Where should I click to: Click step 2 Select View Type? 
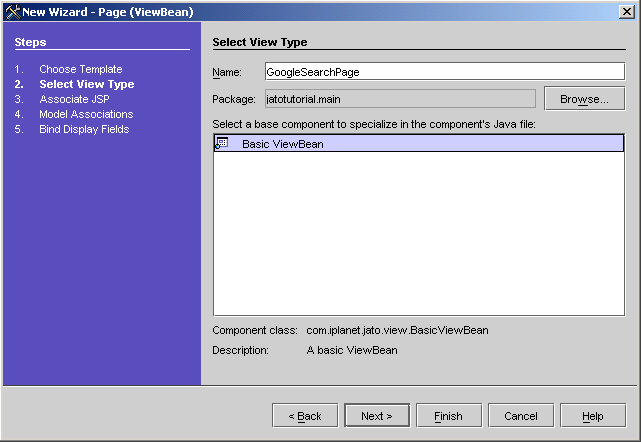click(87, 84)
